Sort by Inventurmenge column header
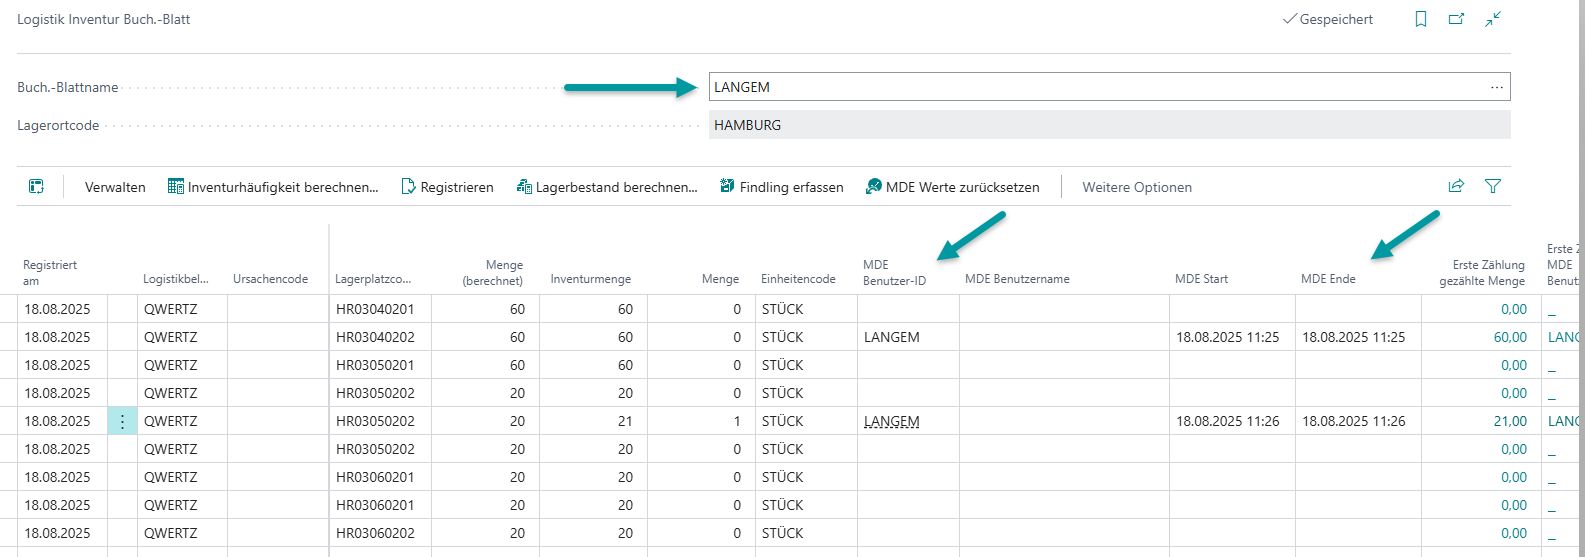The height and width of the screenshot is (557, 1585). pos(590,279)
